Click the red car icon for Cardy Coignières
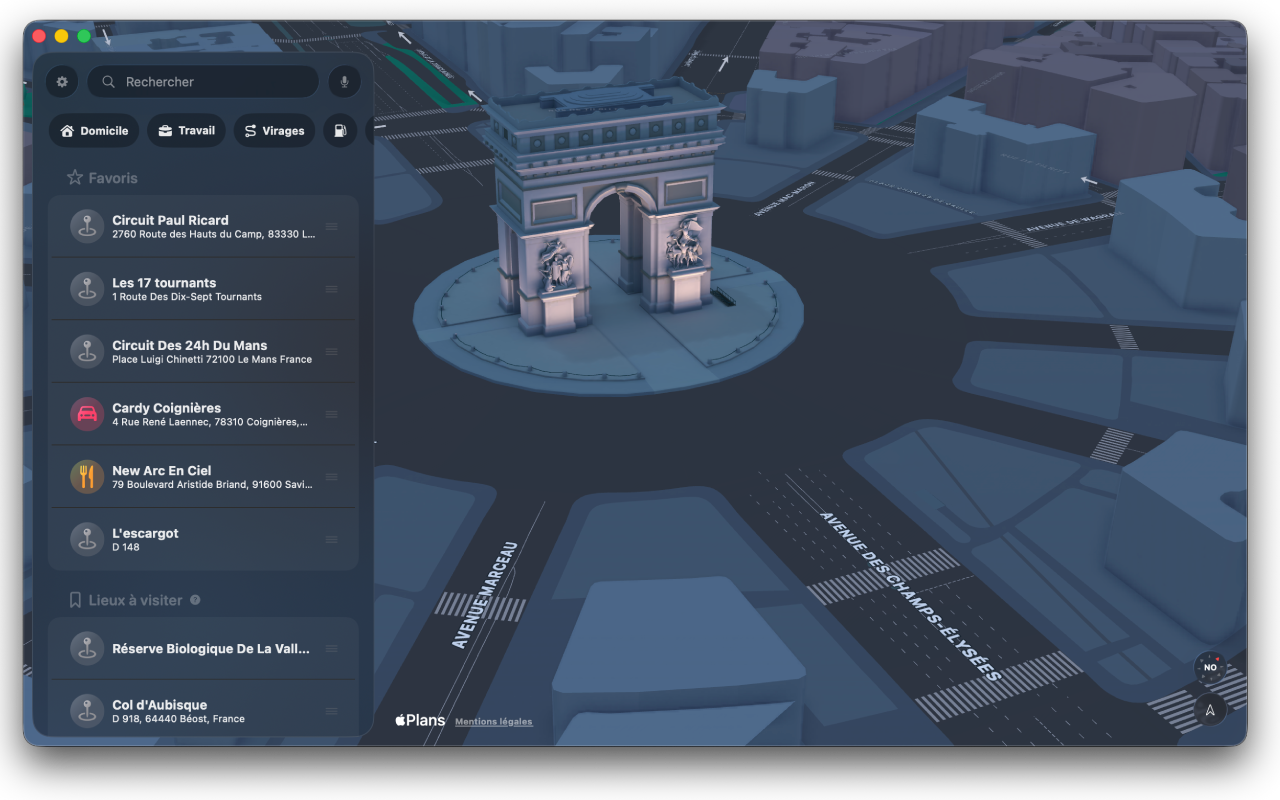 click(87, 414)
